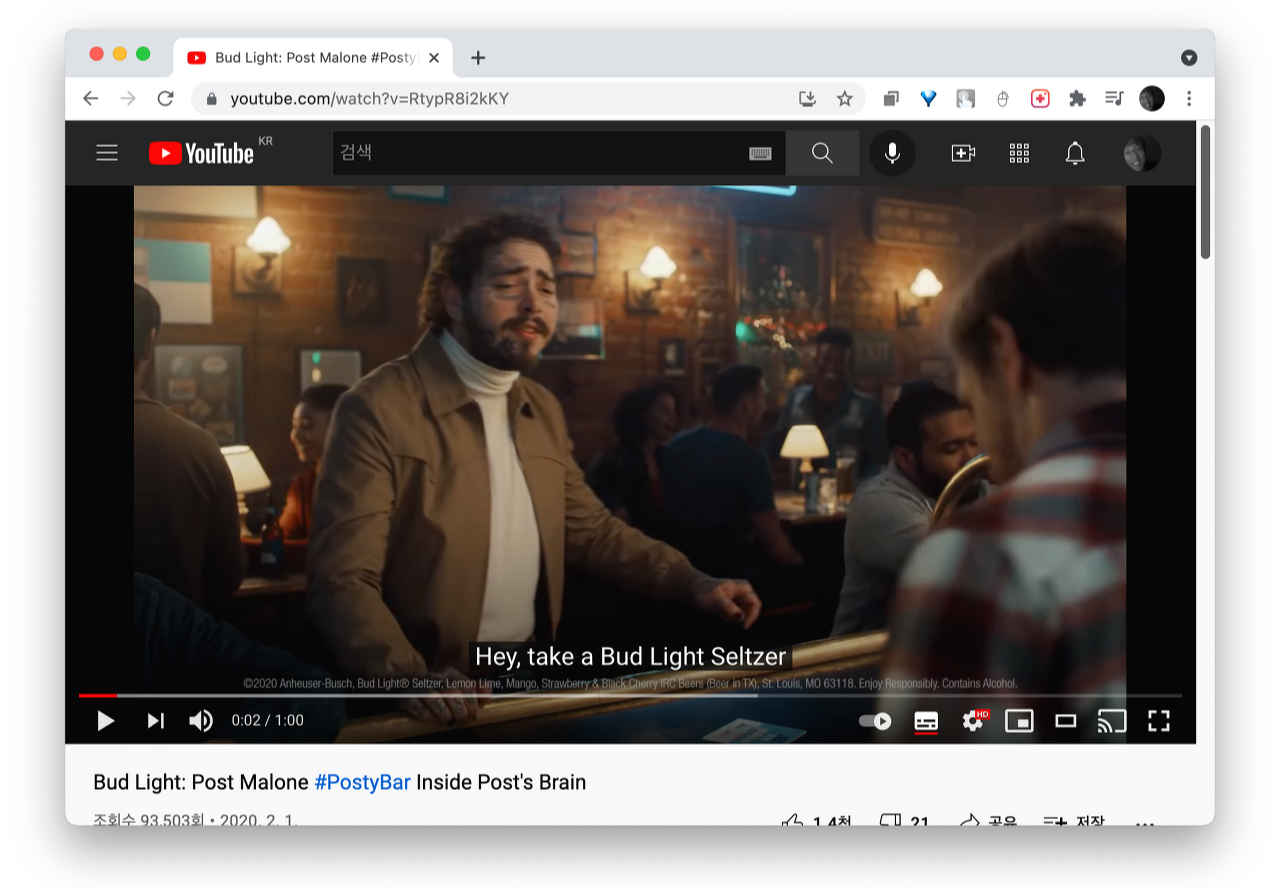This screenshot has width=1280, height=888.
Task: Turn off subtitles with the captions button
Action: (926, 720)
